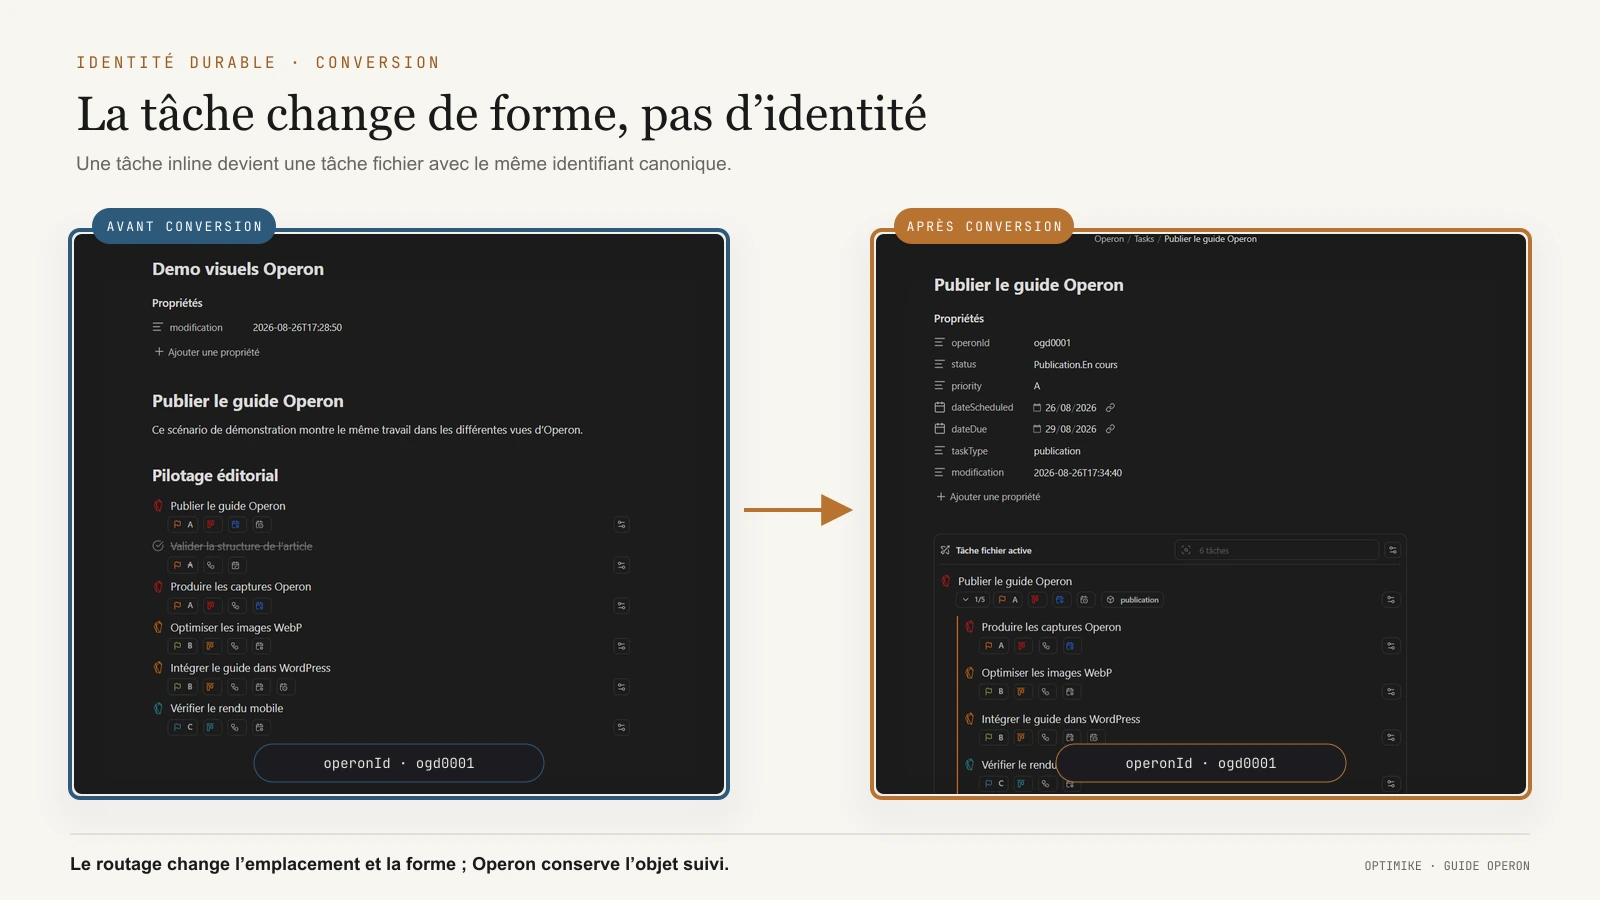Open the dateScheduled calendar property icon
This screenshot has height=900, width=1600.
[940, 407]
